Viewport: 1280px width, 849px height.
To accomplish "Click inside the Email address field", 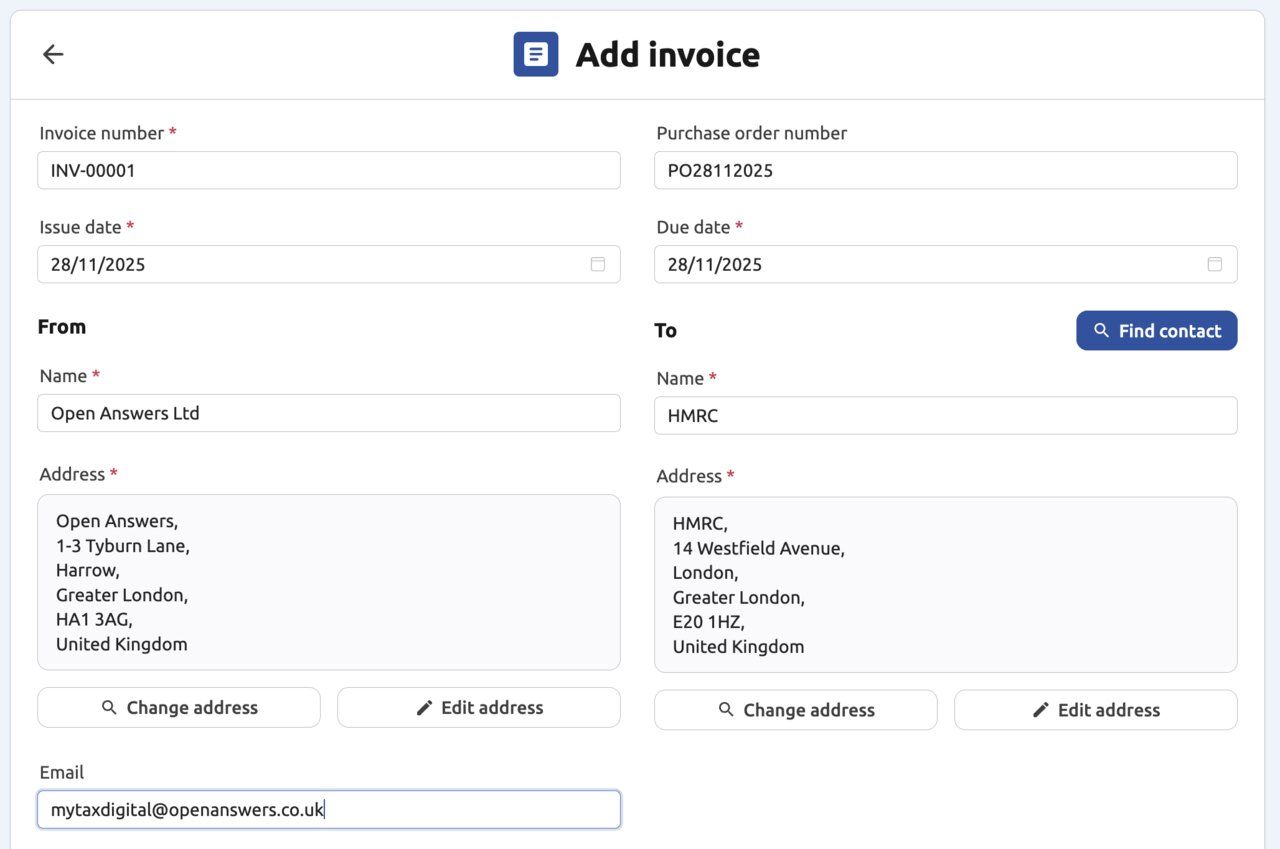I will click(329, 809).
